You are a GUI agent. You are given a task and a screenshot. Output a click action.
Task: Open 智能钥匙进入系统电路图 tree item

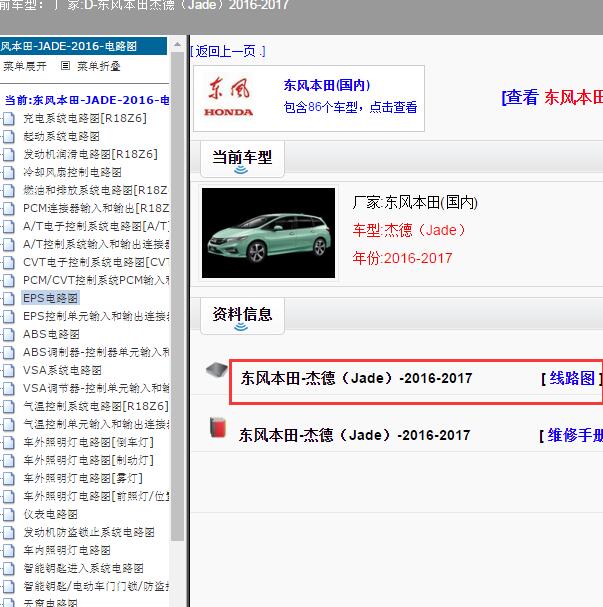click(x=84, y=569)
